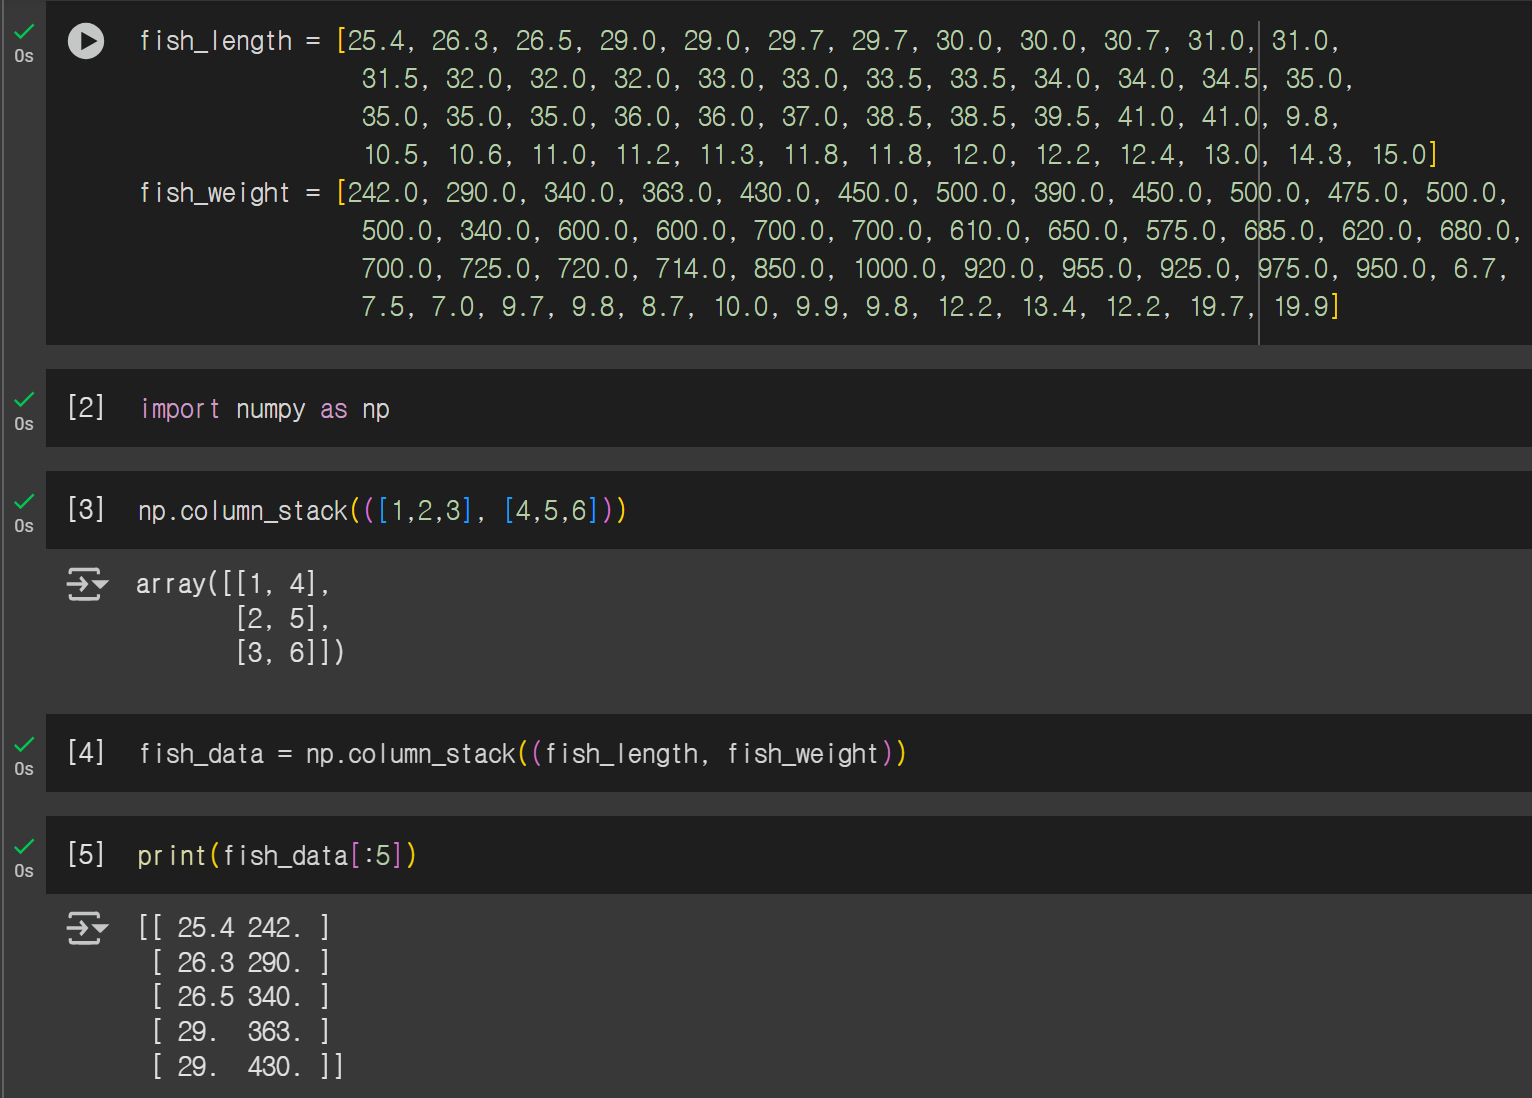Image resolution: width=1532 pixels, height=1098 pixels.
Task: Run the fish_length cell with play button
Action: point(86,41)
